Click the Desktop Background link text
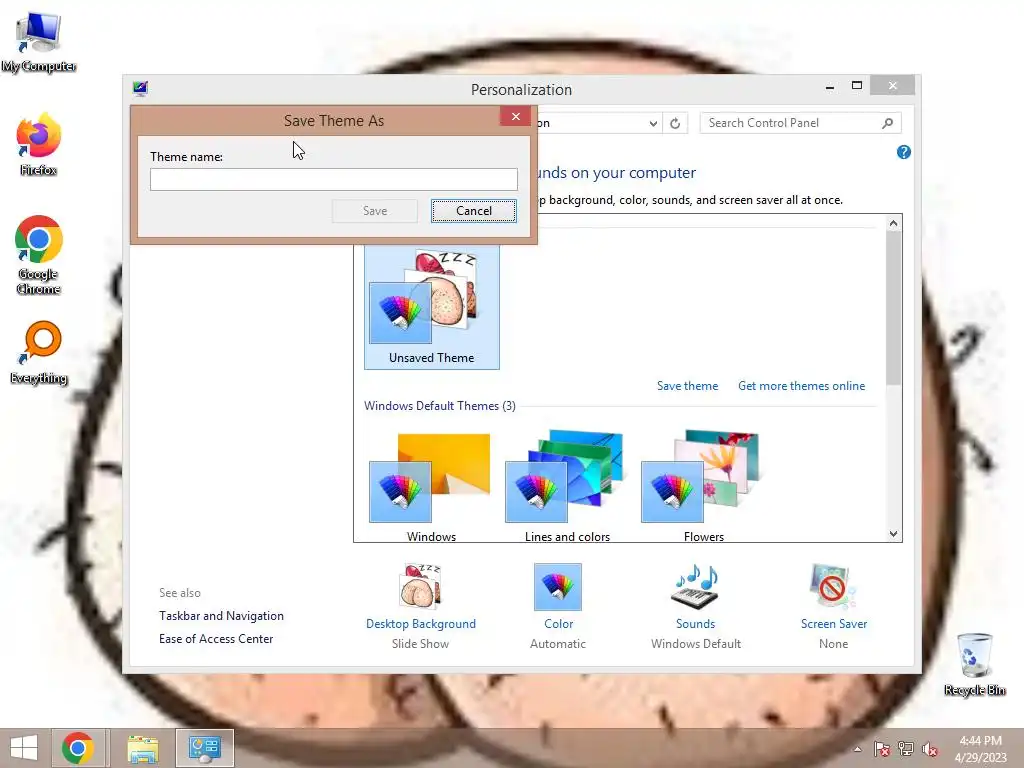Viewport: 1024px width, 768px height. [421, 624]
